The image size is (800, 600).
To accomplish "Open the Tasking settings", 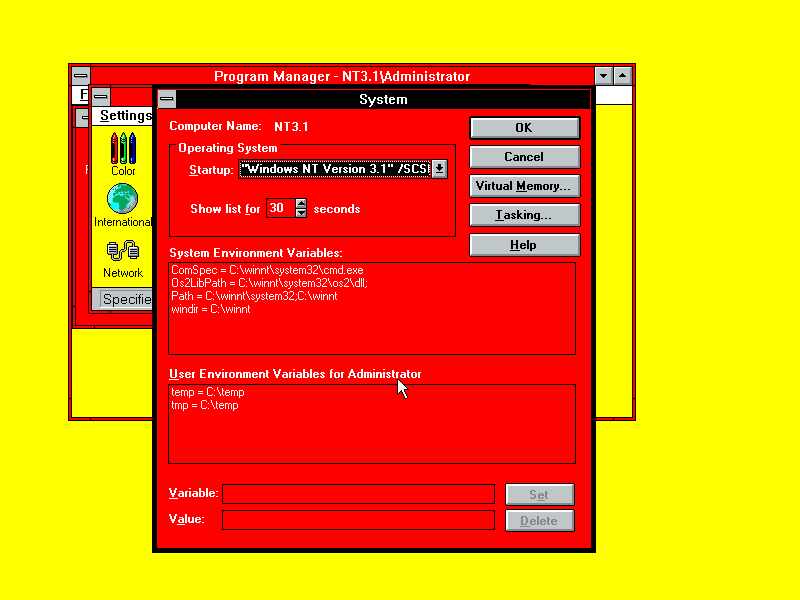I will (524, 215).
